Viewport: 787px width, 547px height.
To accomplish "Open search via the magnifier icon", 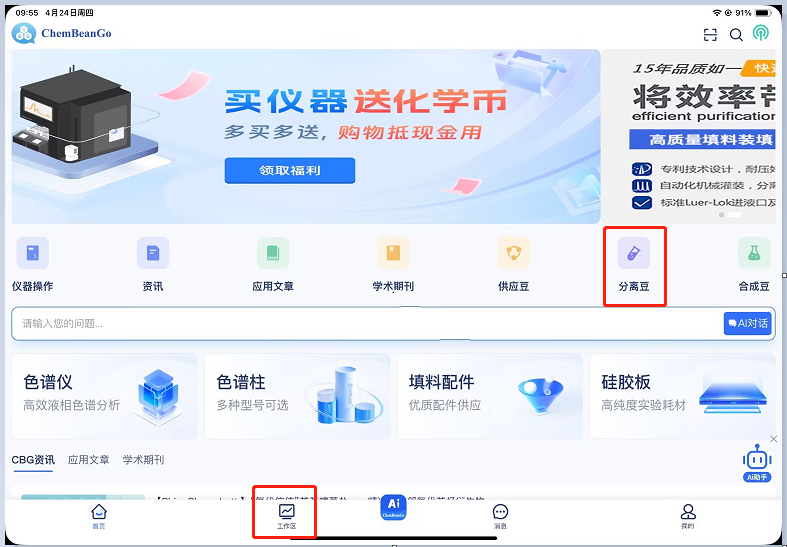I will 736,34.
